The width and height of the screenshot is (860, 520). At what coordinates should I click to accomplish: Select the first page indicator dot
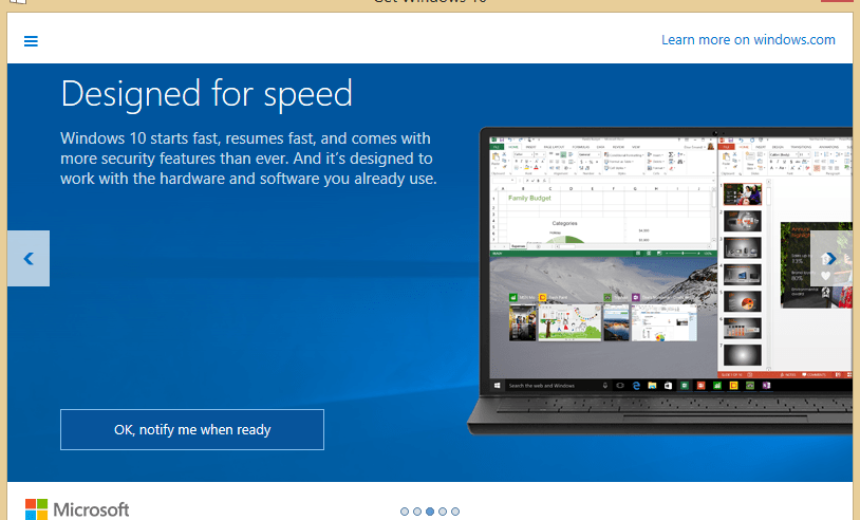(x=405, y=511)
